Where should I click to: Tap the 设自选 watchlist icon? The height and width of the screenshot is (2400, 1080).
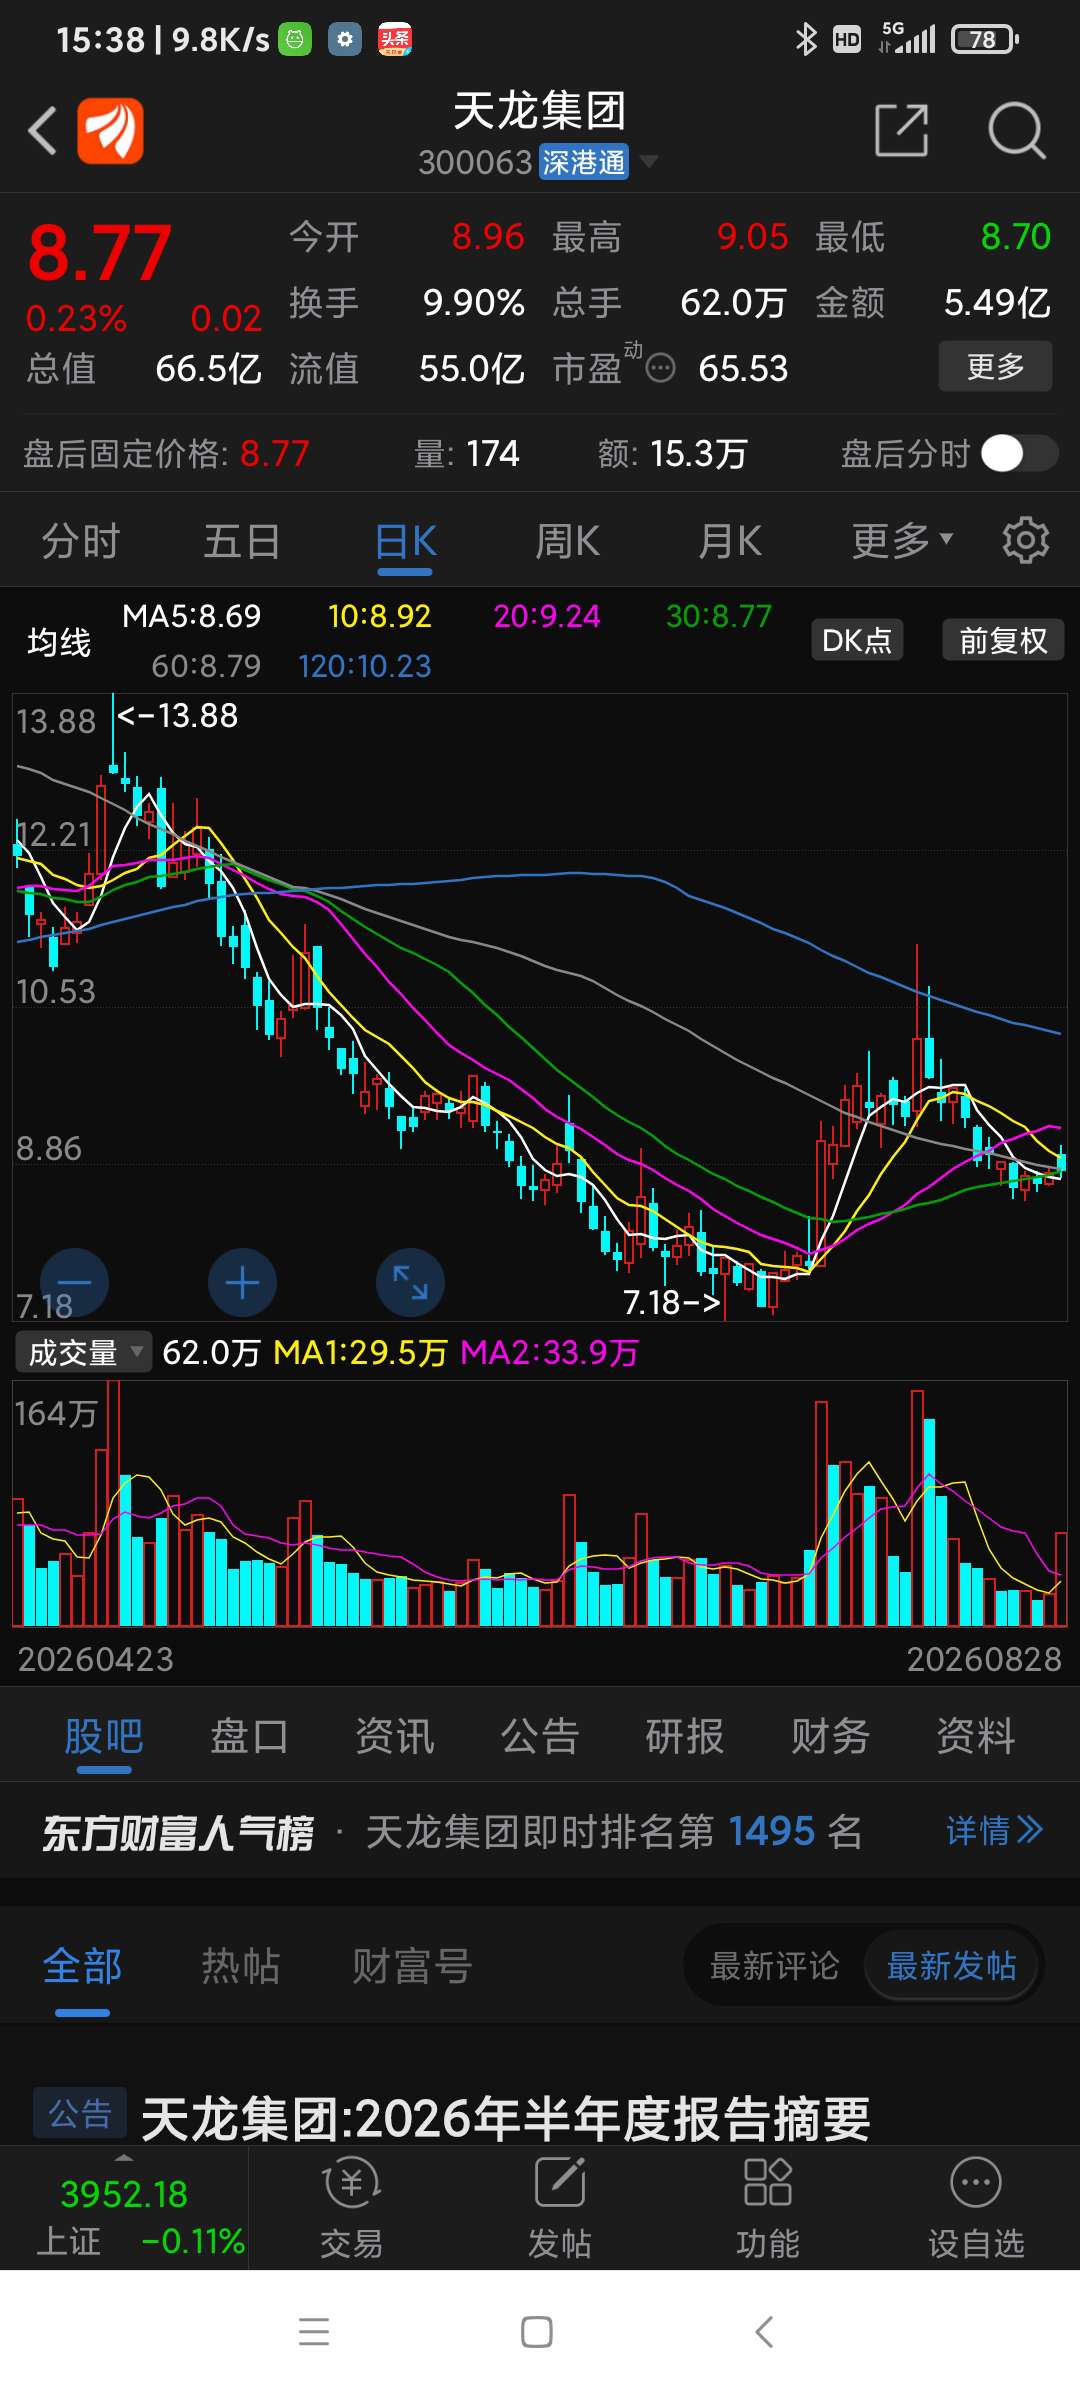pyautogui.click(x=976, y=2207)
